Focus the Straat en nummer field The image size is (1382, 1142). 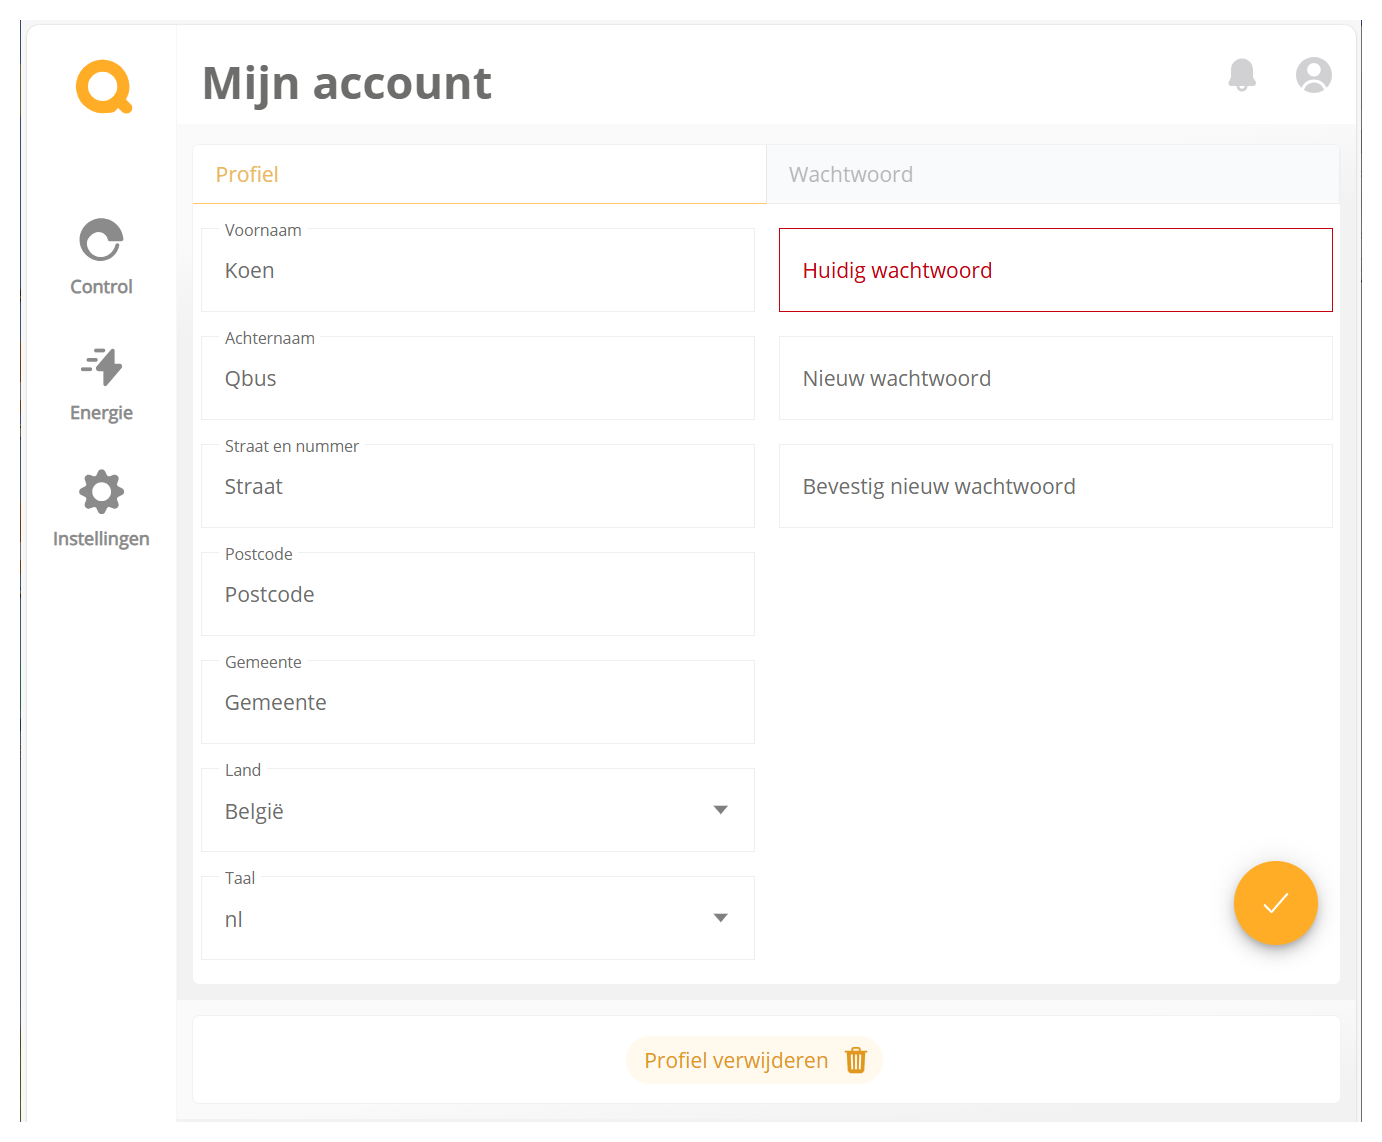pos(477,487)
